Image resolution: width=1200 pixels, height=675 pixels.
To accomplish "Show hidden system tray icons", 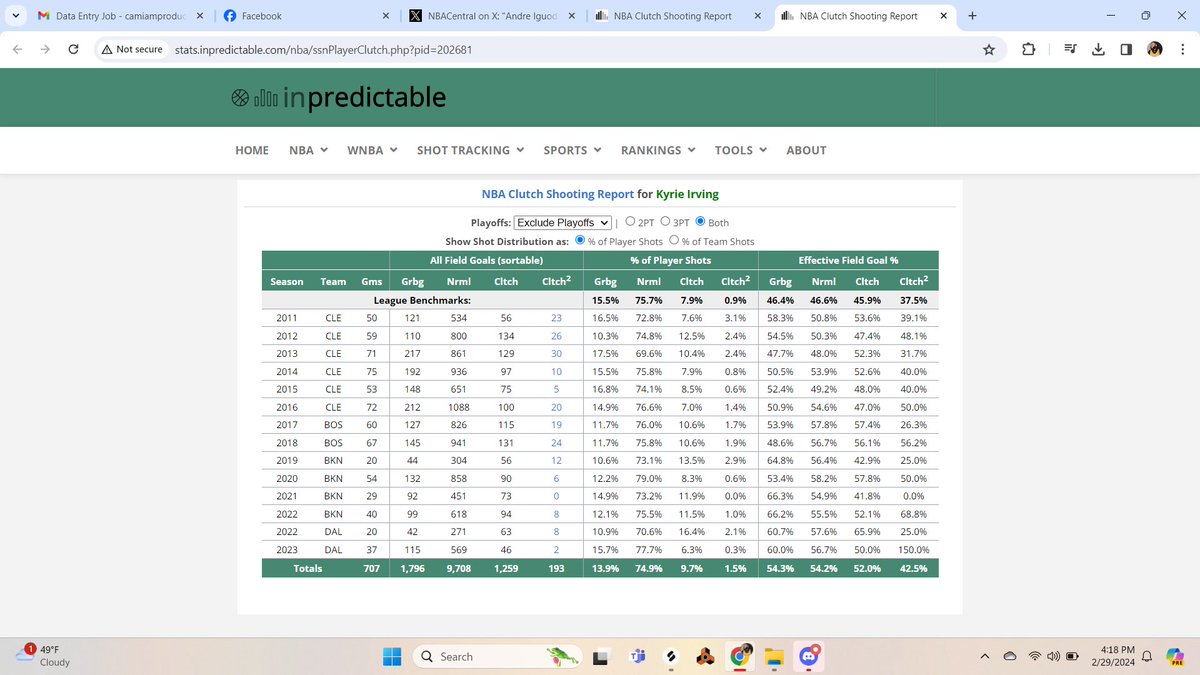I will point(985,657).
